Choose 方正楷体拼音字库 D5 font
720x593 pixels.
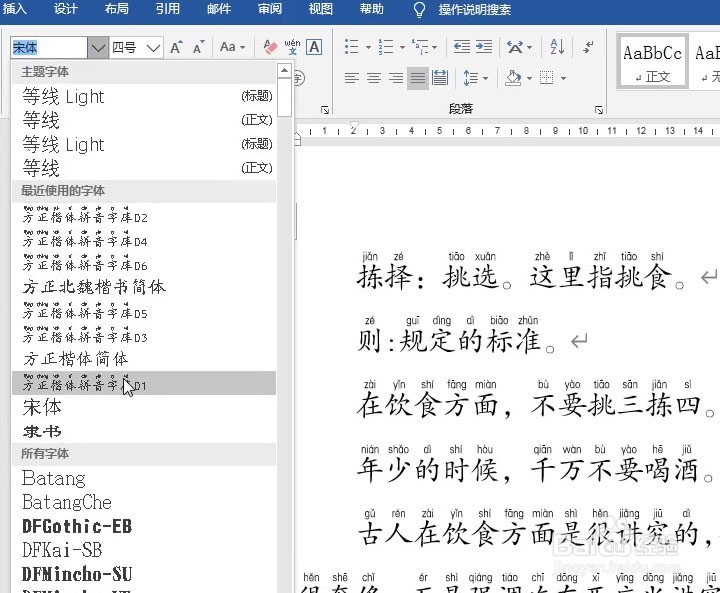tap(144, 311)
